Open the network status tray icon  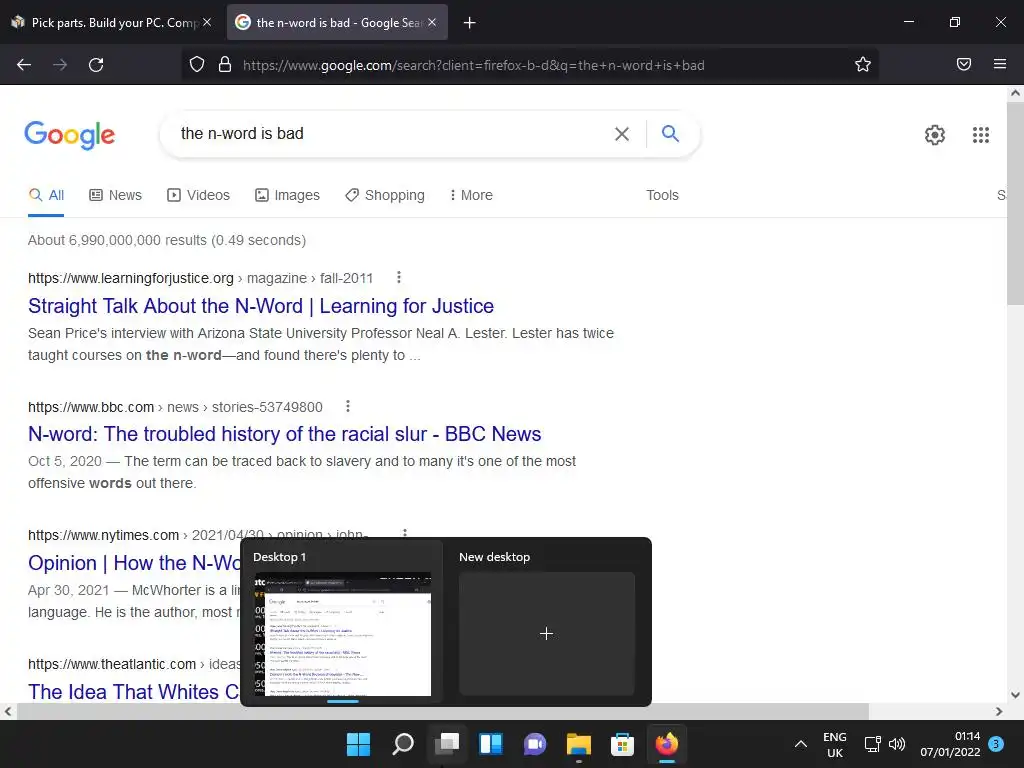tap(872, 744)
